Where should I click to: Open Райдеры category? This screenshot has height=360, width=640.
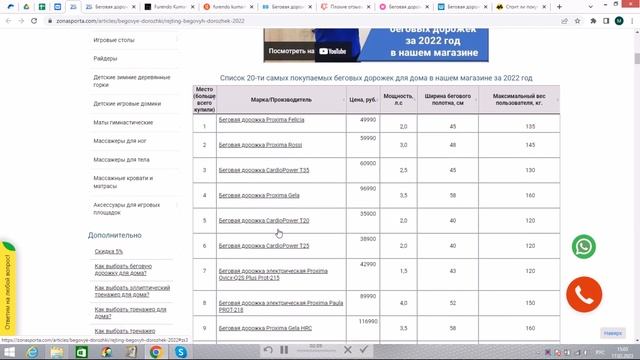(x=105, y=59)
